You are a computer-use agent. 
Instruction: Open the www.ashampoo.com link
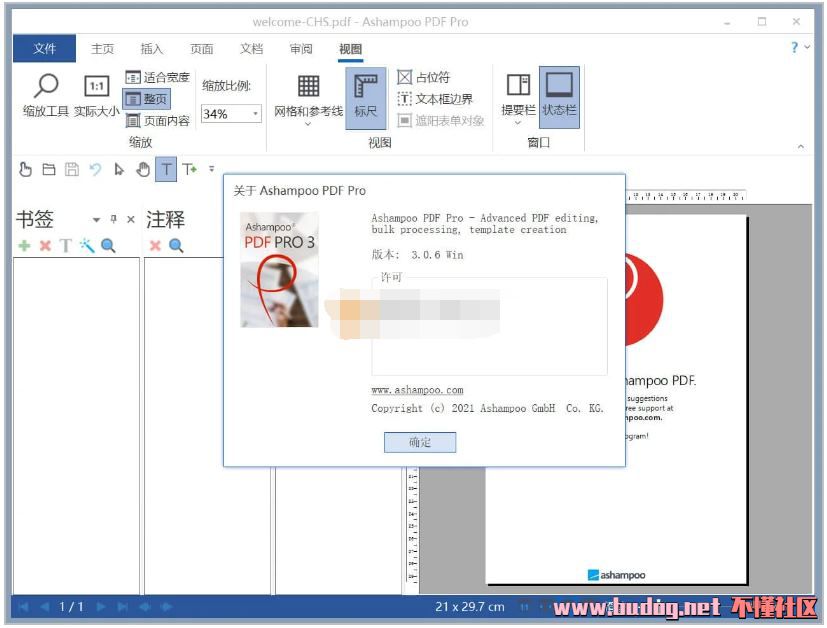(x=417, y=390)
